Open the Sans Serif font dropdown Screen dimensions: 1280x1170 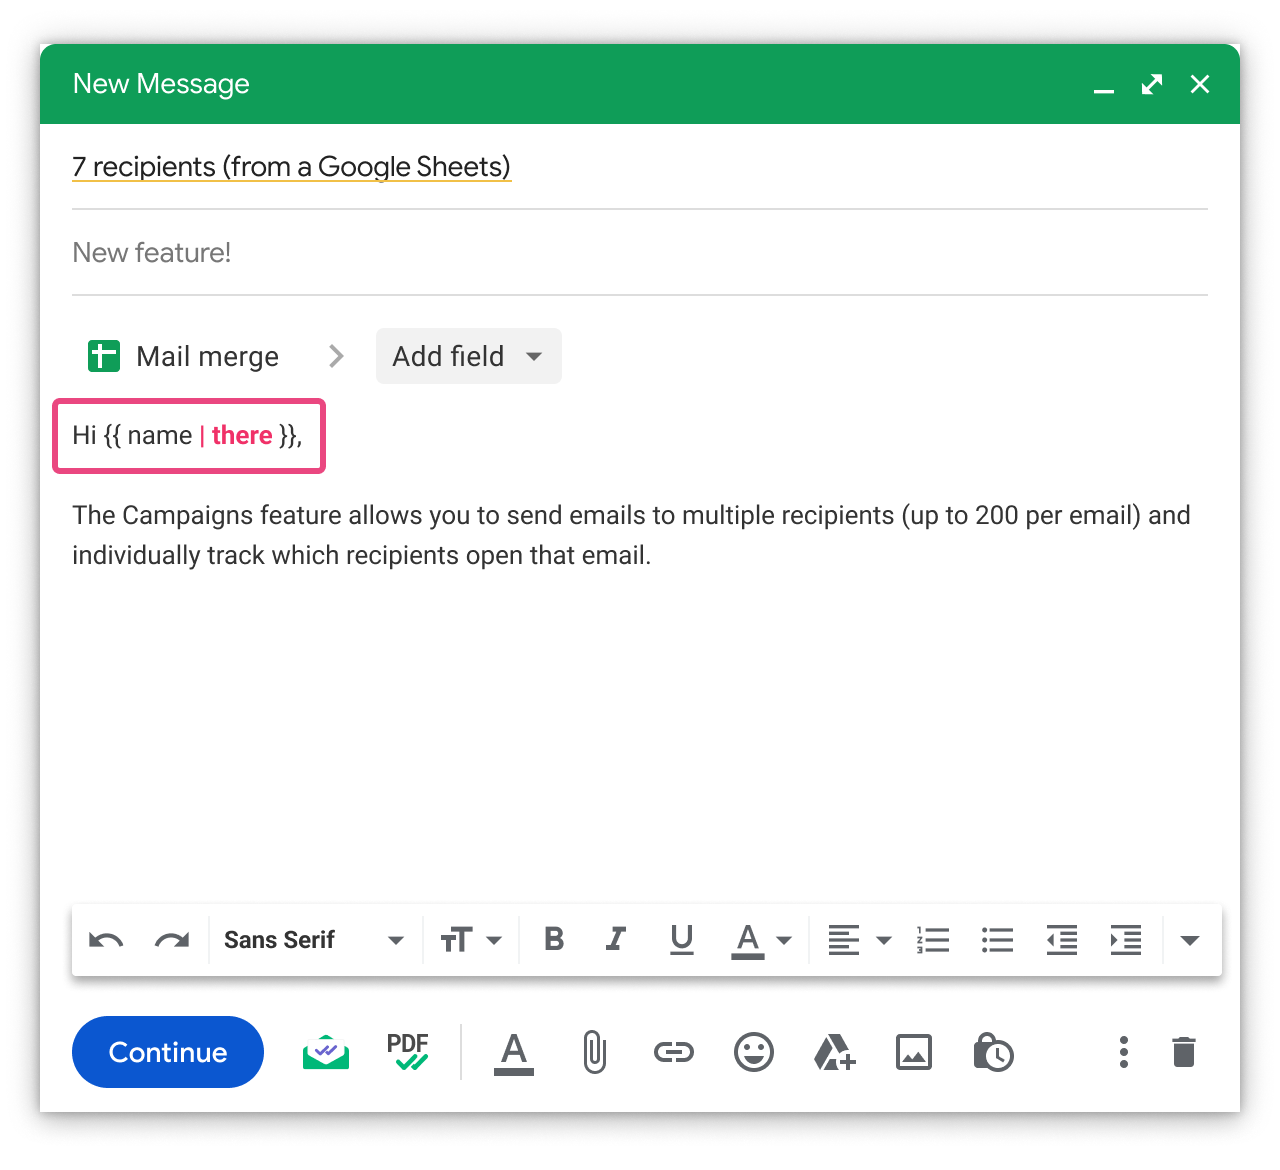click(x=313, y=940)
